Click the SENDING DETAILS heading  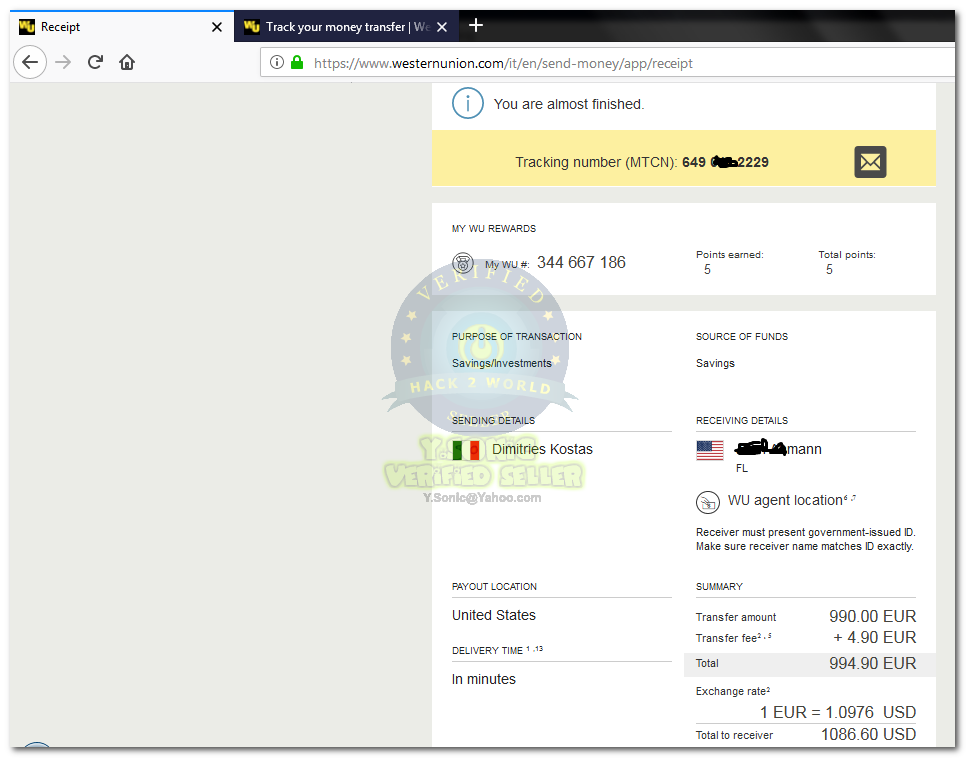(x=493, y=420)
